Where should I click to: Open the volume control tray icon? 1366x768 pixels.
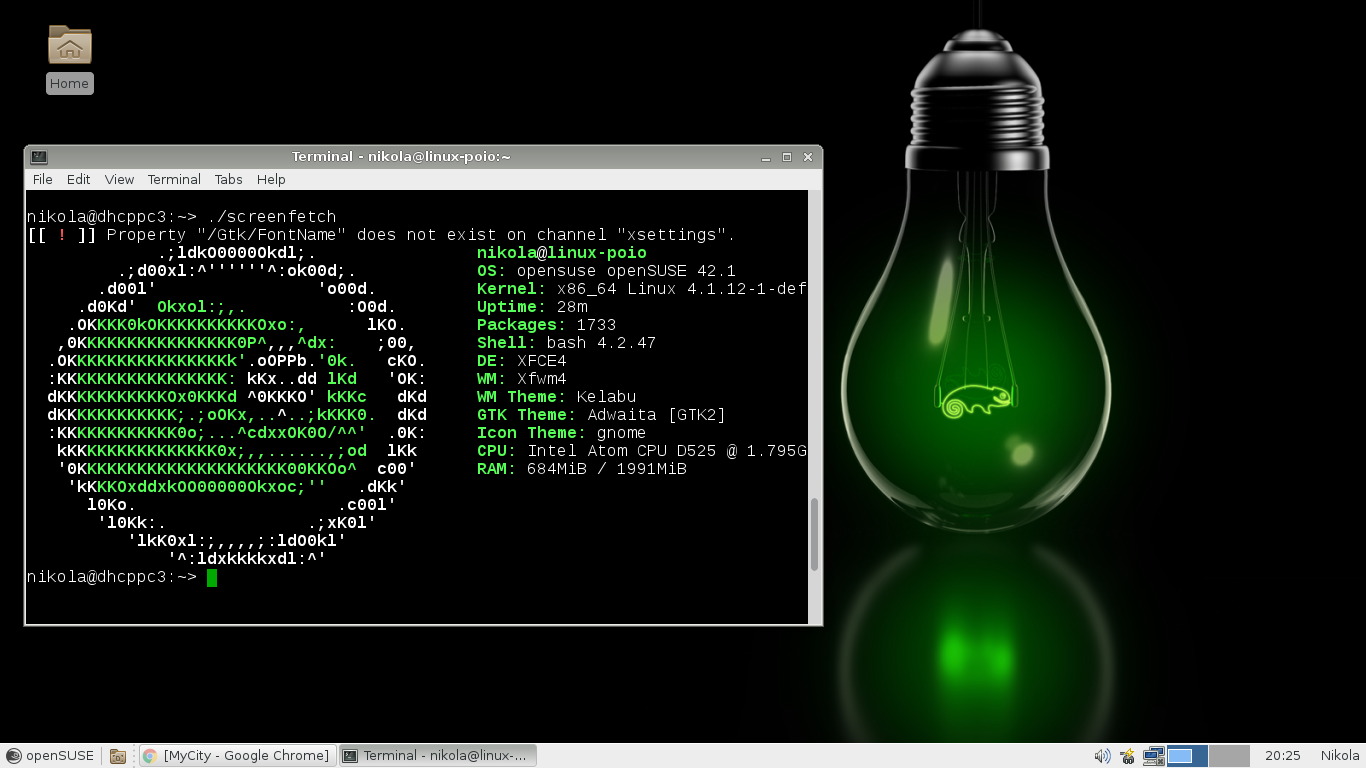click(1102, 756)
